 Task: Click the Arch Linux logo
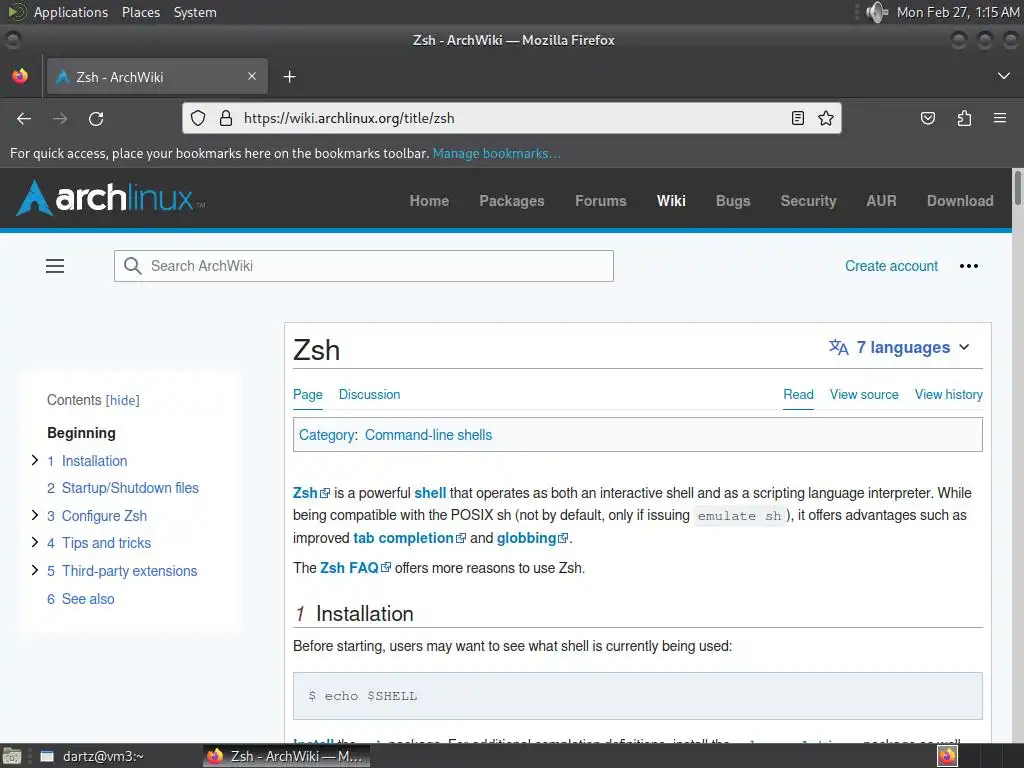[x=110, y=198]
